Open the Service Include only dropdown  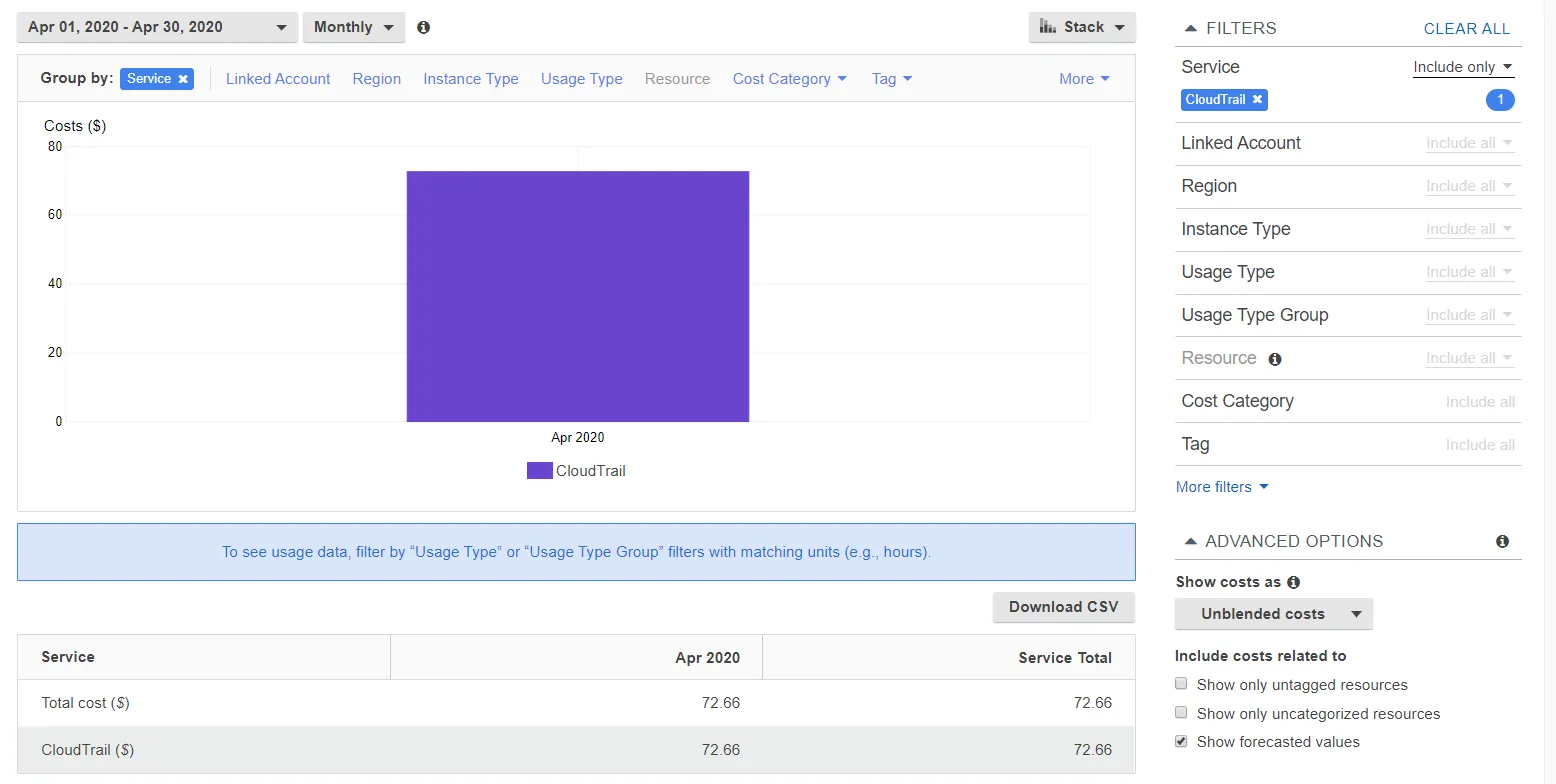coord(1463,67)
